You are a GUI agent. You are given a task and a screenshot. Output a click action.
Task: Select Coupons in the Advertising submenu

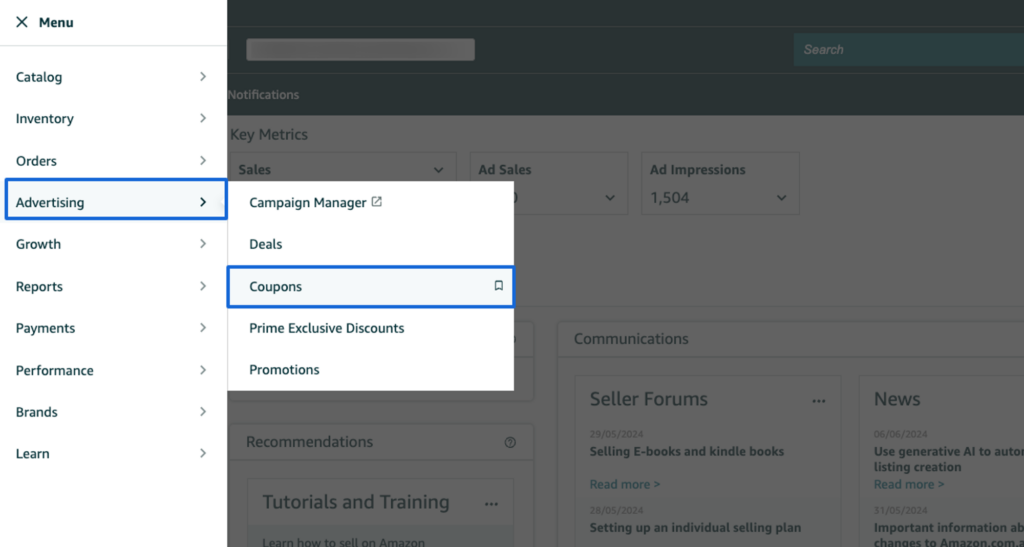point(370,287)
